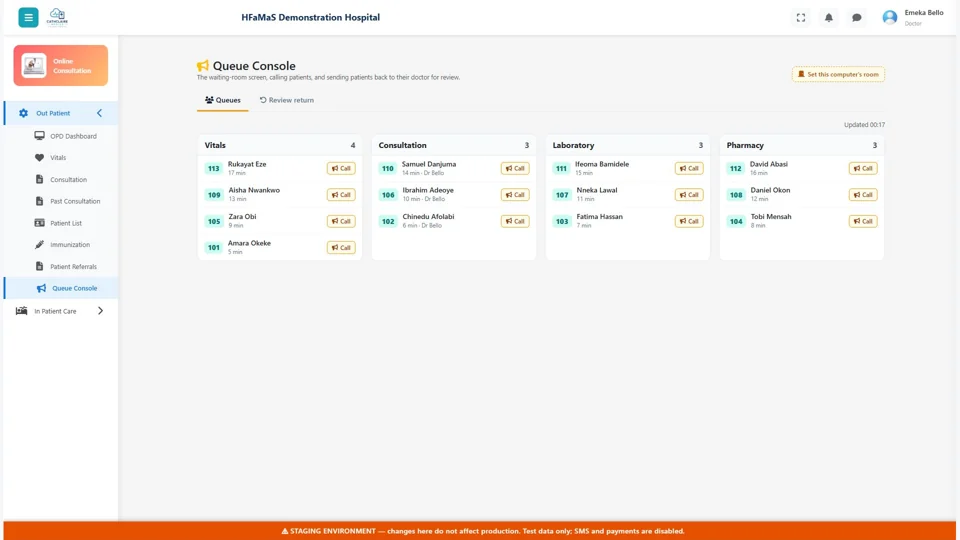Click the Laboratory queue header
960x540 pixels.
click(x=628, y=145)
